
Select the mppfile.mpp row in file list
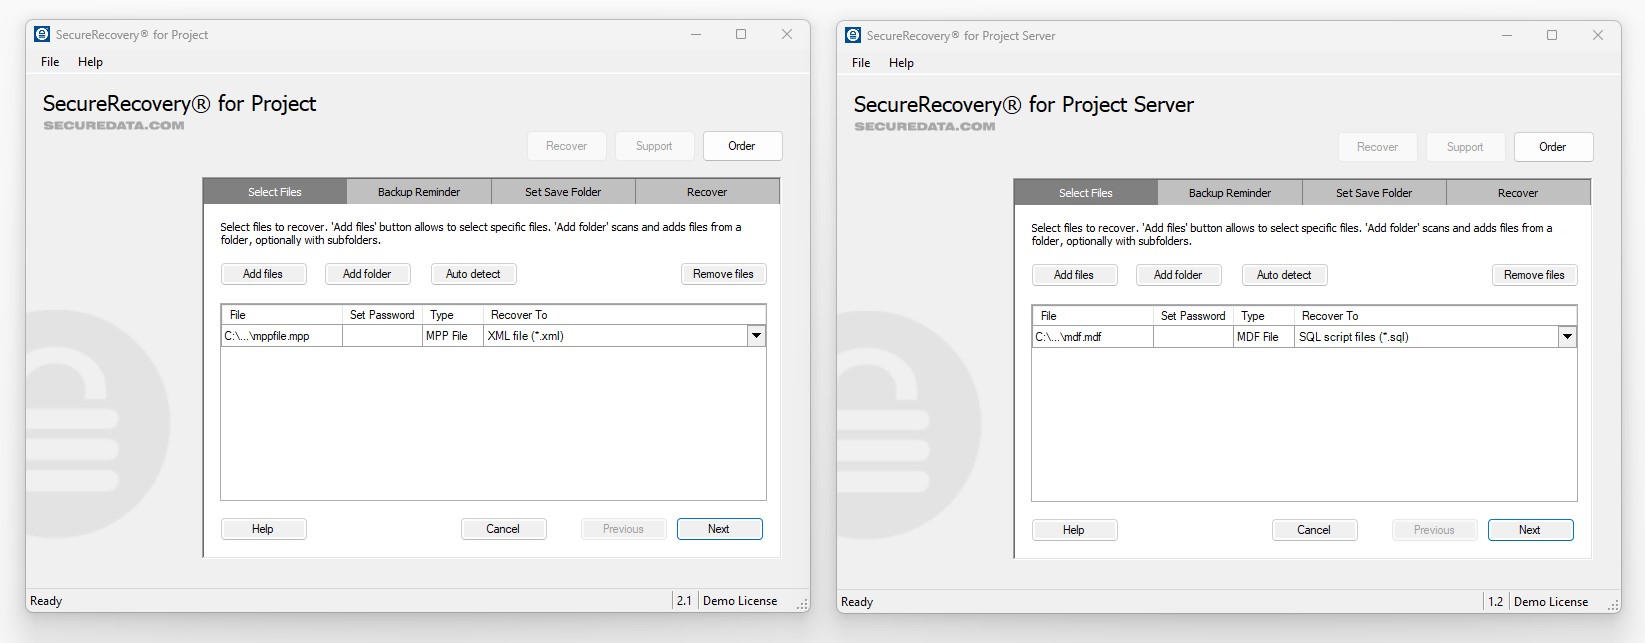[x=280, y=336]
